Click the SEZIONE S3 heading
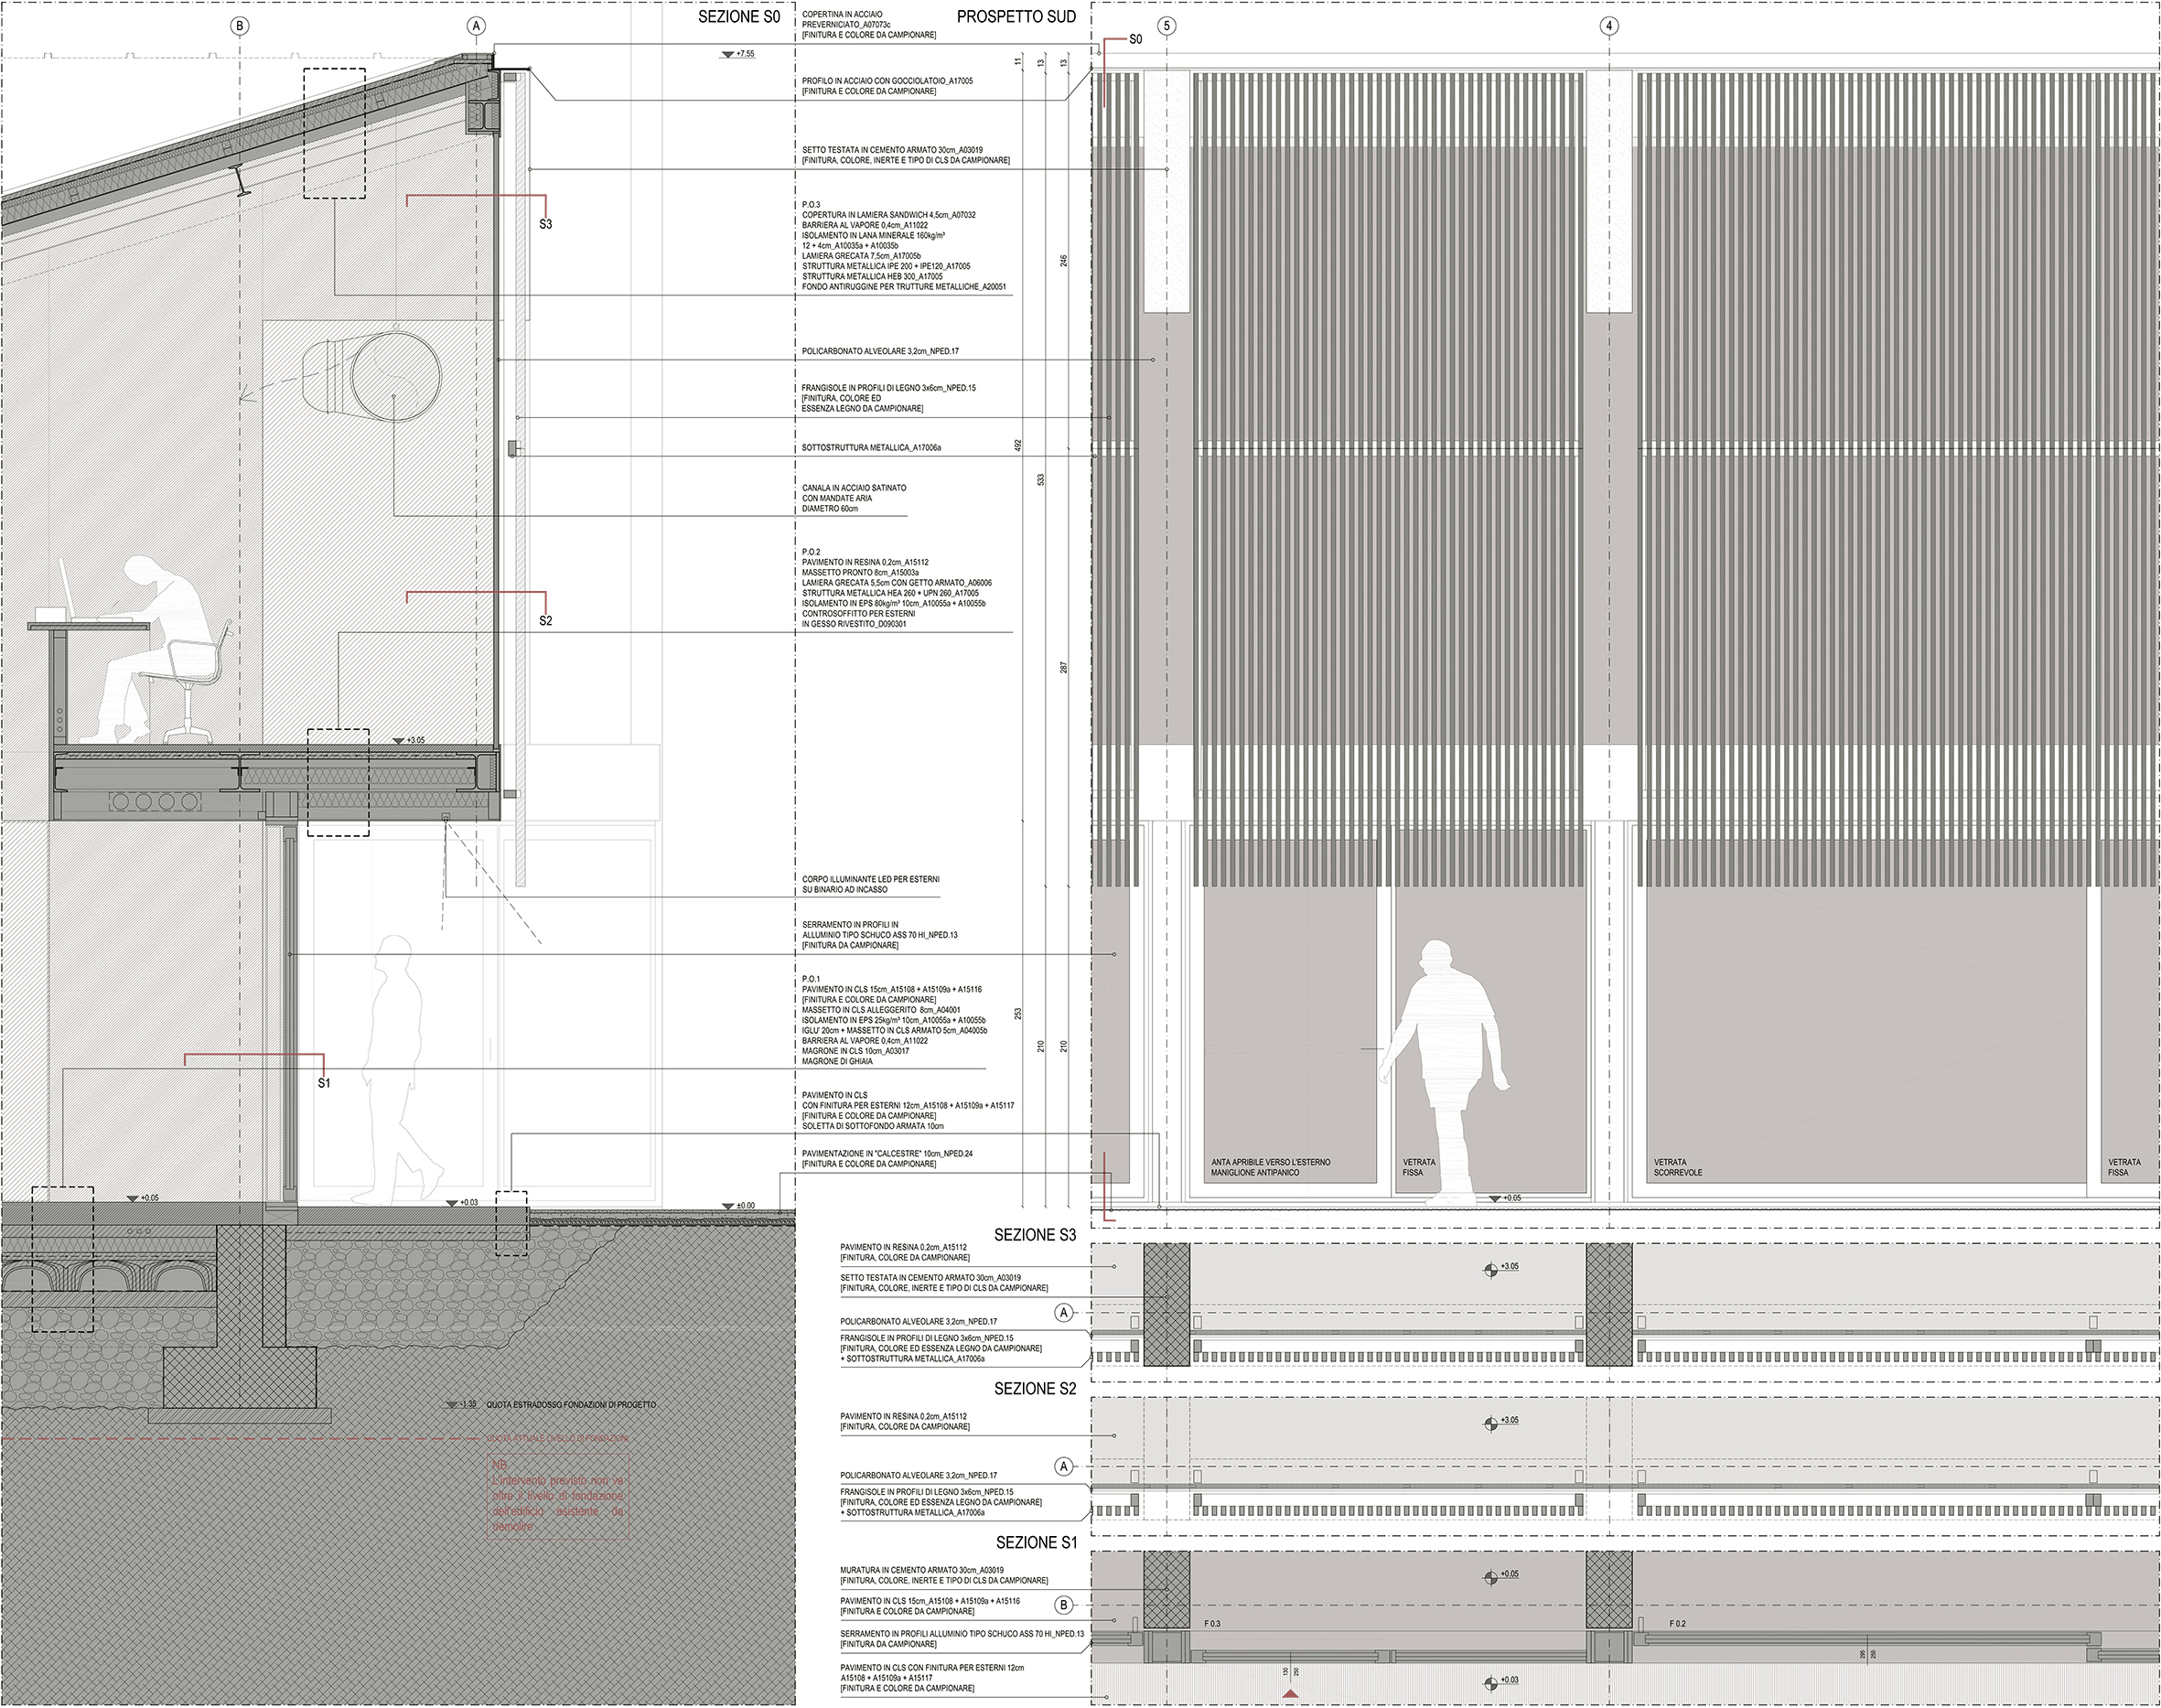This screenshot has width=2161, height=1708. pyautogui.click(x=1034, y=1235)
